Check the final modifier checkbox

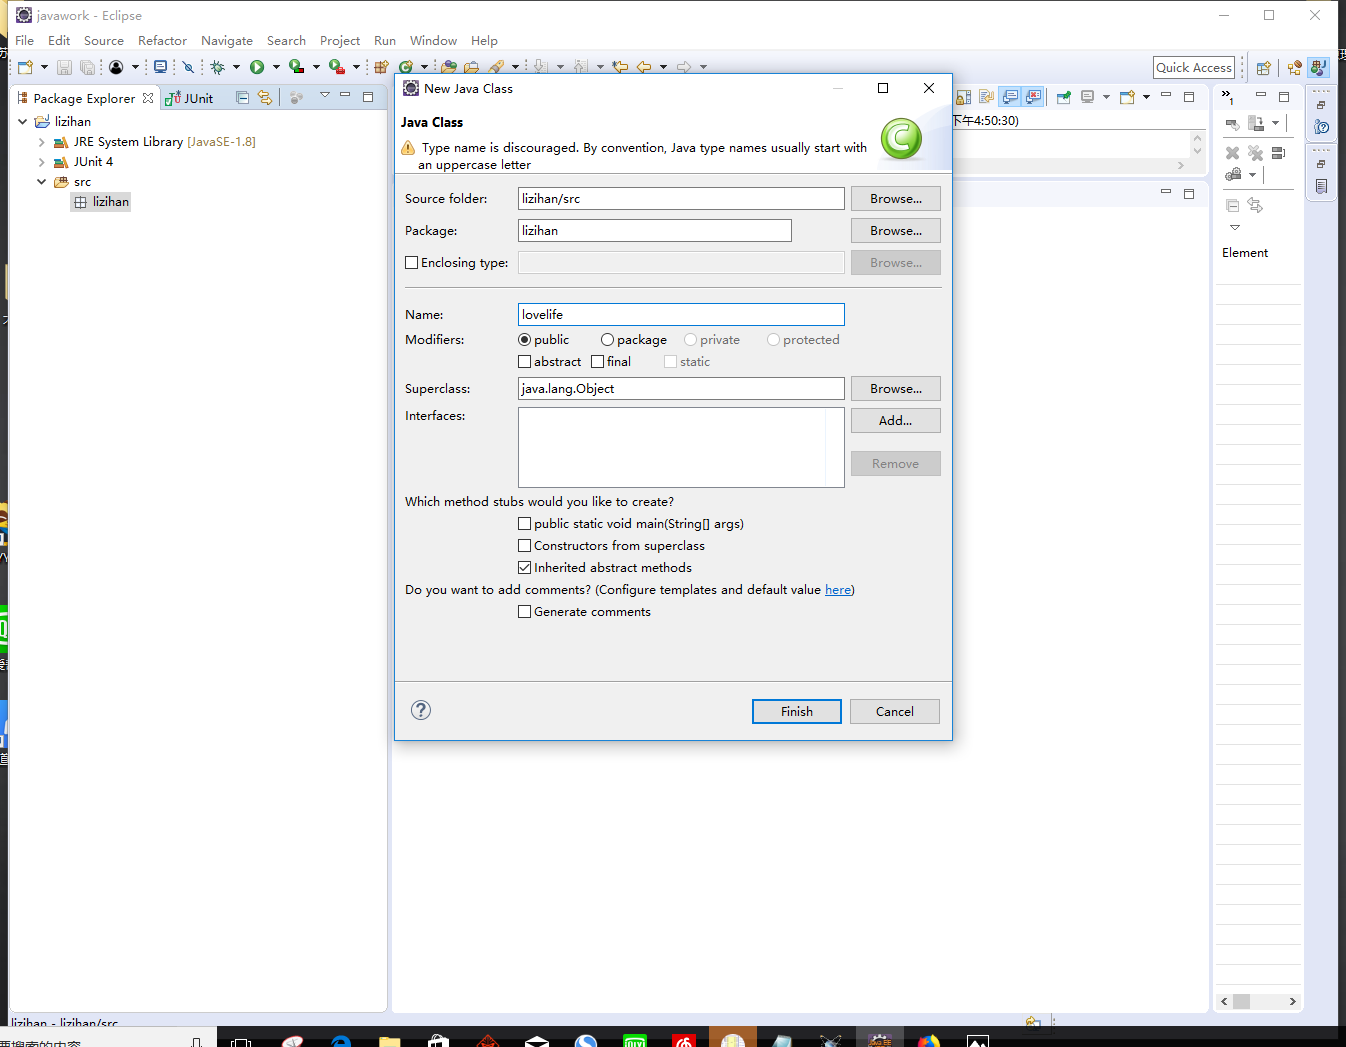point(598,362)
